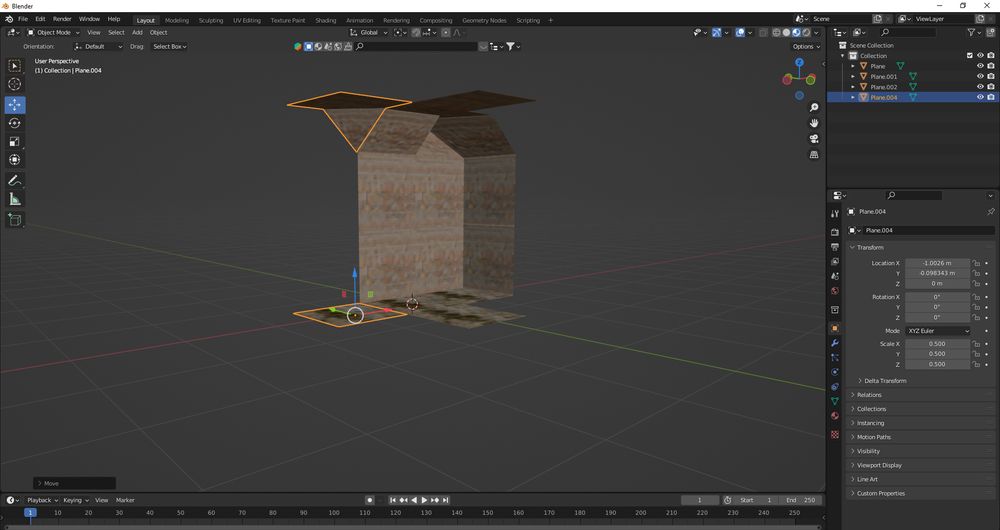Open the Render menu

point(62,19)
